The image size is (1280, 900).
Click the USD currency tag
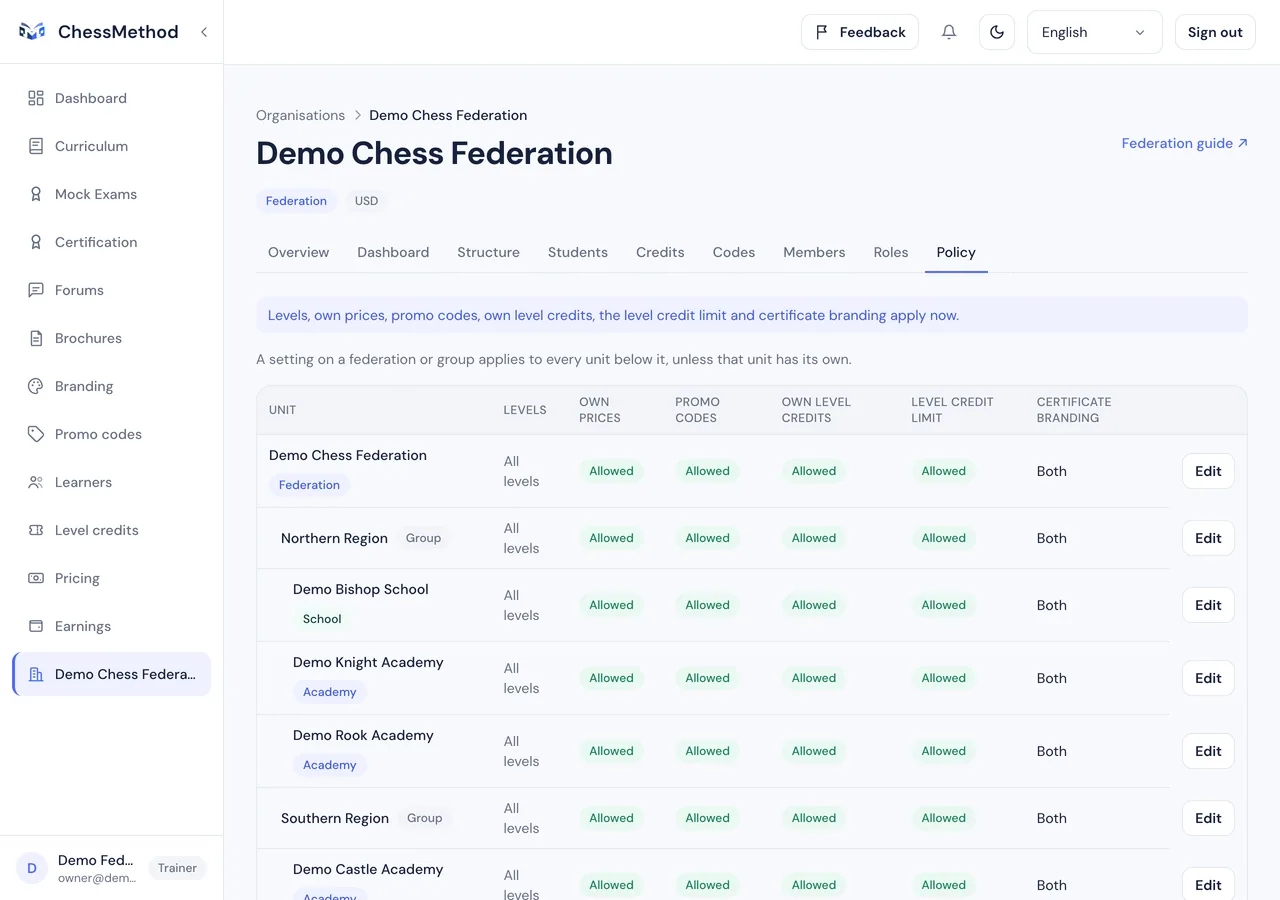pyautogui.click(x=367, y=201)
